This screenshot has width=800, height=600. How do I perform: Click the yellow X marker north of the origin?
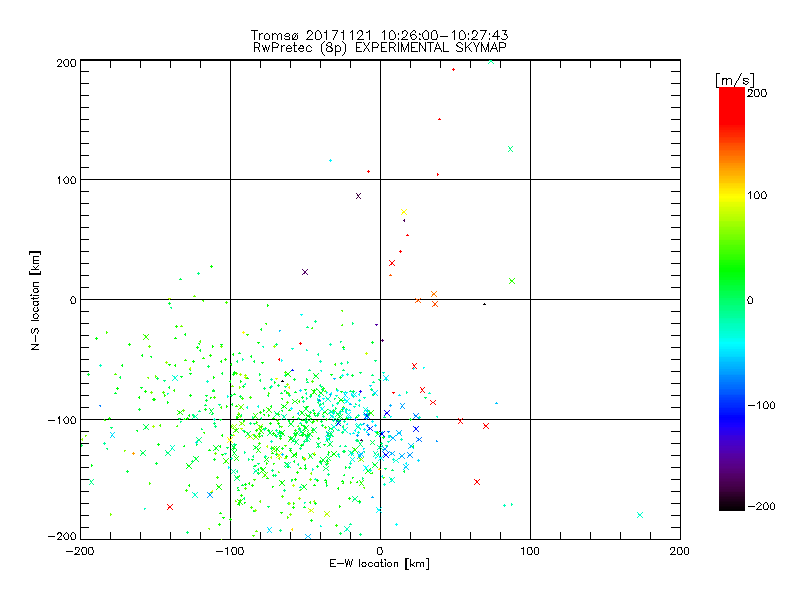(404, 212)
